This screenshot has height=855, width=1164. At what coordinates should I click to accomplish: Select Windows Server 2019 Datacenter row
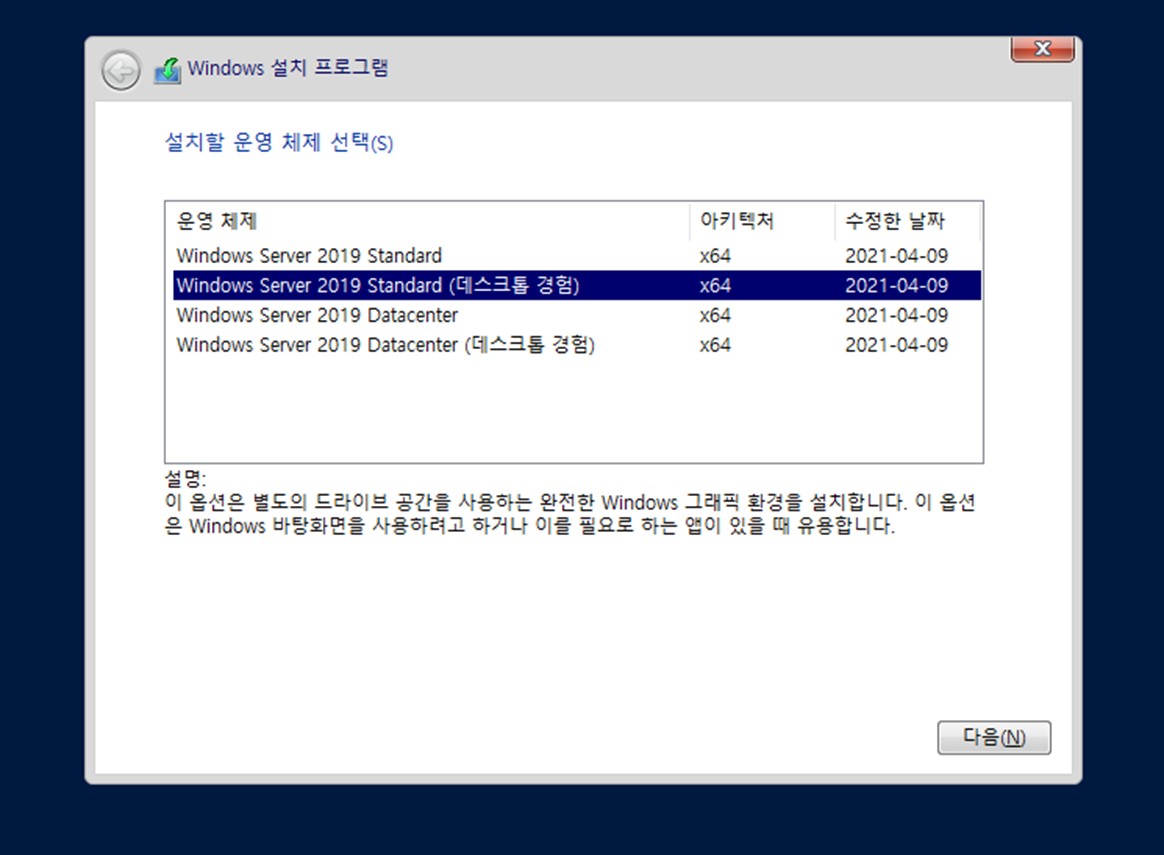pyautogui.click(x=577, y=315)
